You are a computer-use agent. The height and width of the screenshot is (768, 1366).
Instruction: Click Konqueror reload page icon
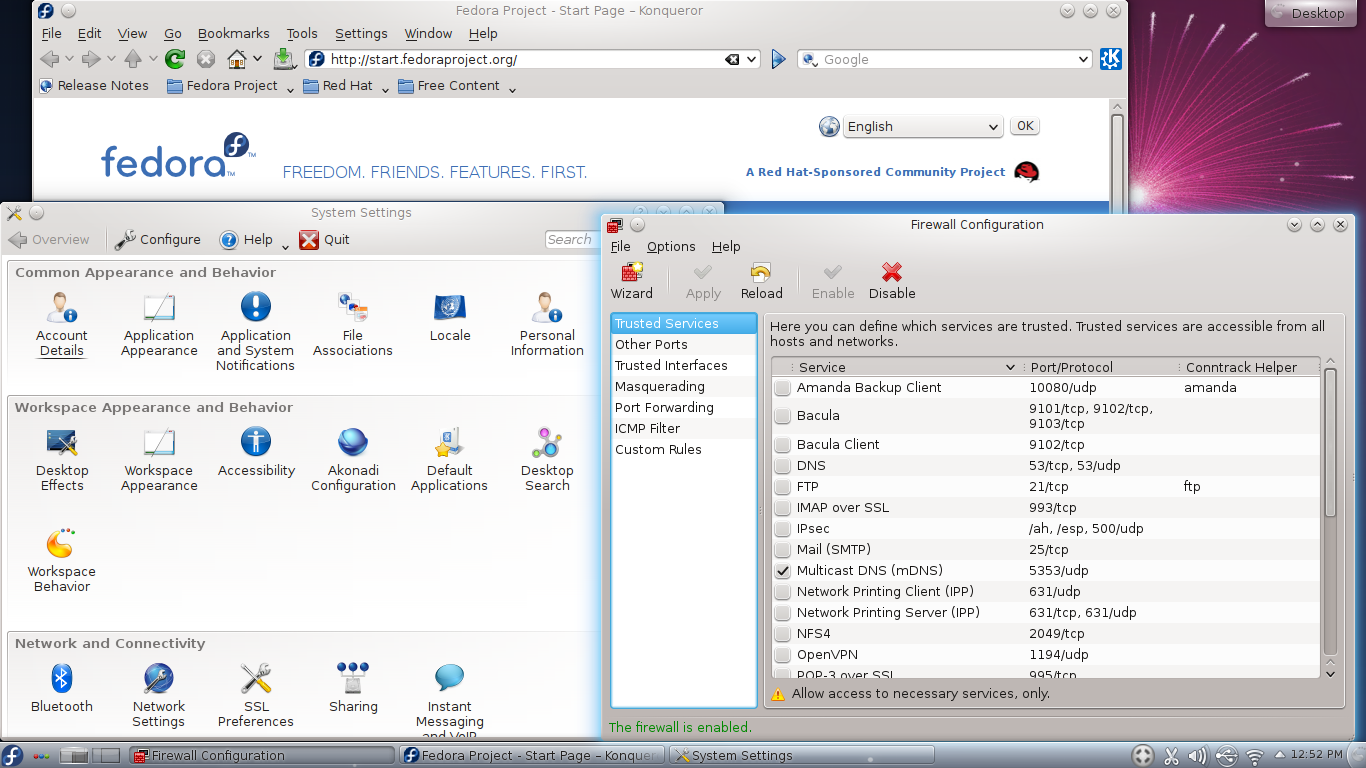click(x=175, y=59)
